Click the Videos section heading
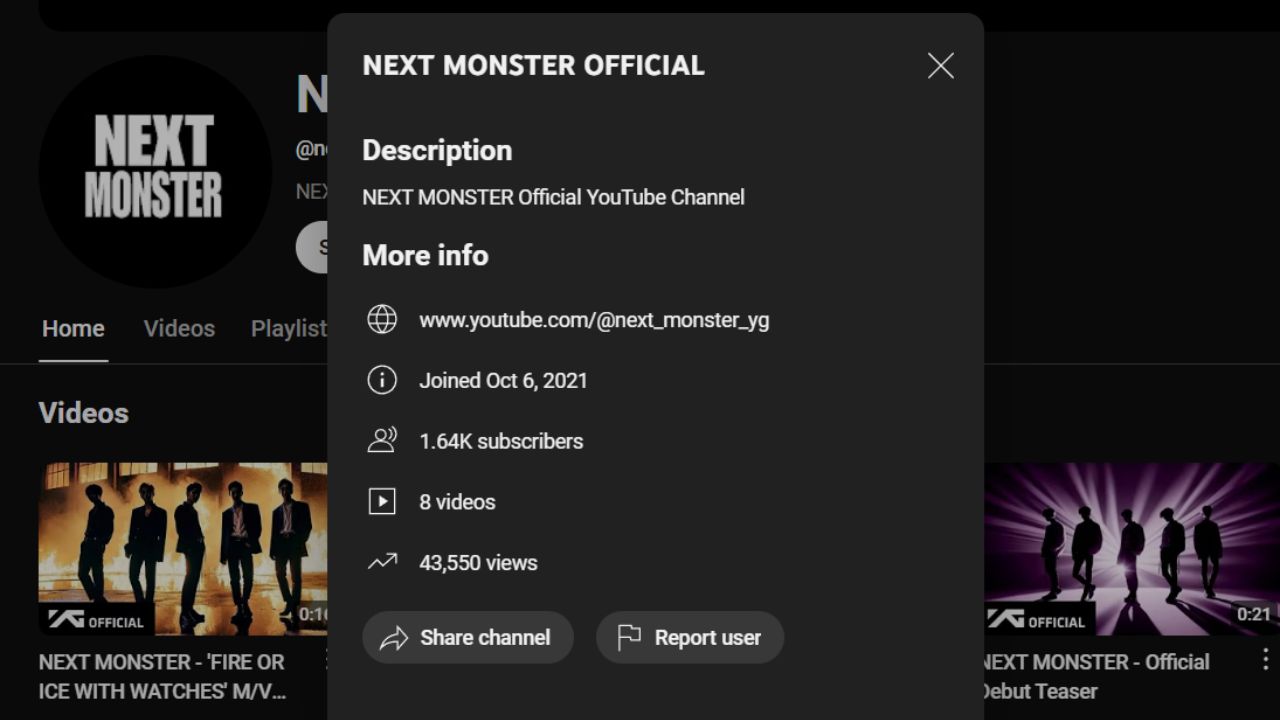This screenshot has height=720, width=1280. (84, 413)
